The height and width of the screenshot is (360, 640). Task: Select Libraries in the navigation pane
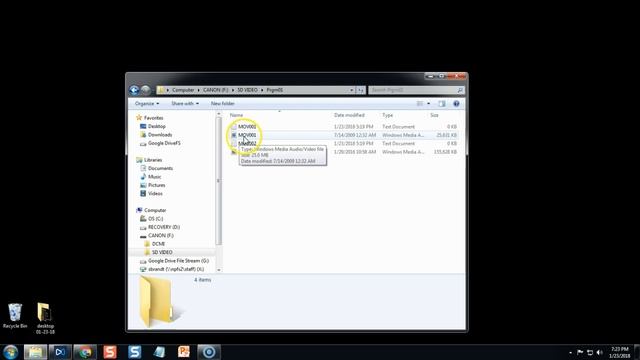[x=153, y=160]
